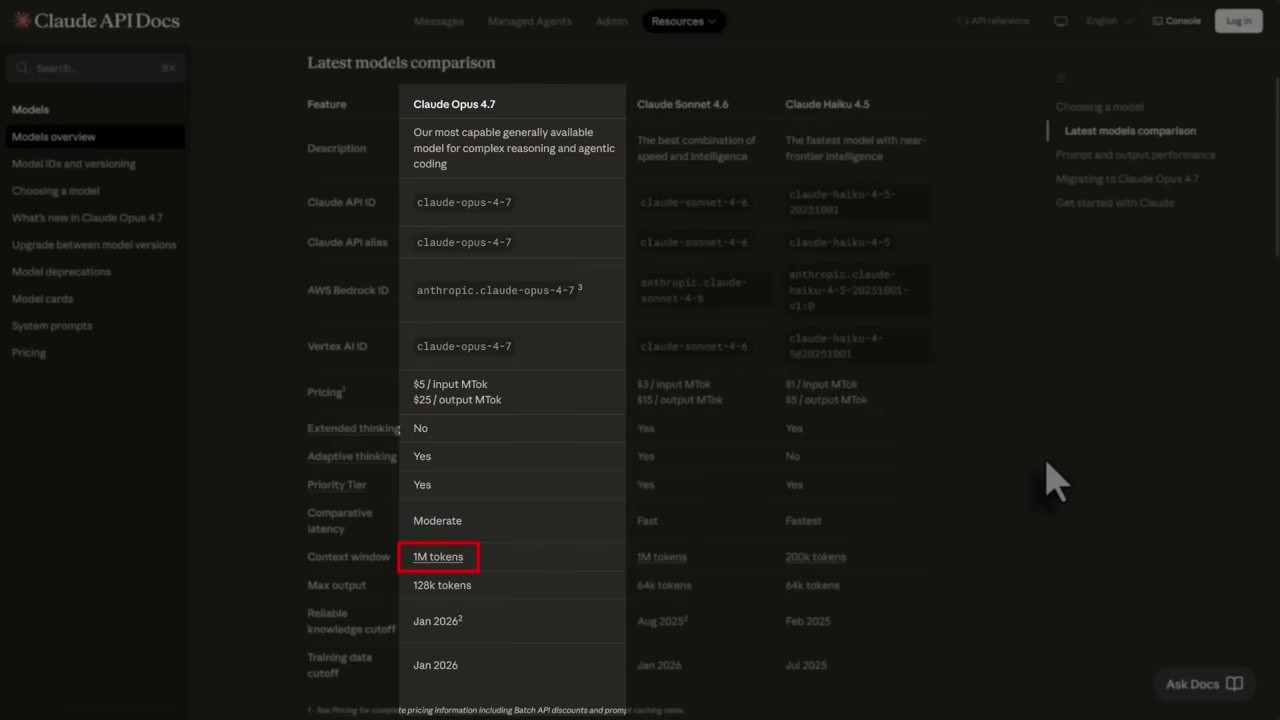Image resolution: width=1280 pixels, height=720 pixels.
Task: Click Opus Jan 2026 reliable knowledge cutoff
Action: [436, 621]
